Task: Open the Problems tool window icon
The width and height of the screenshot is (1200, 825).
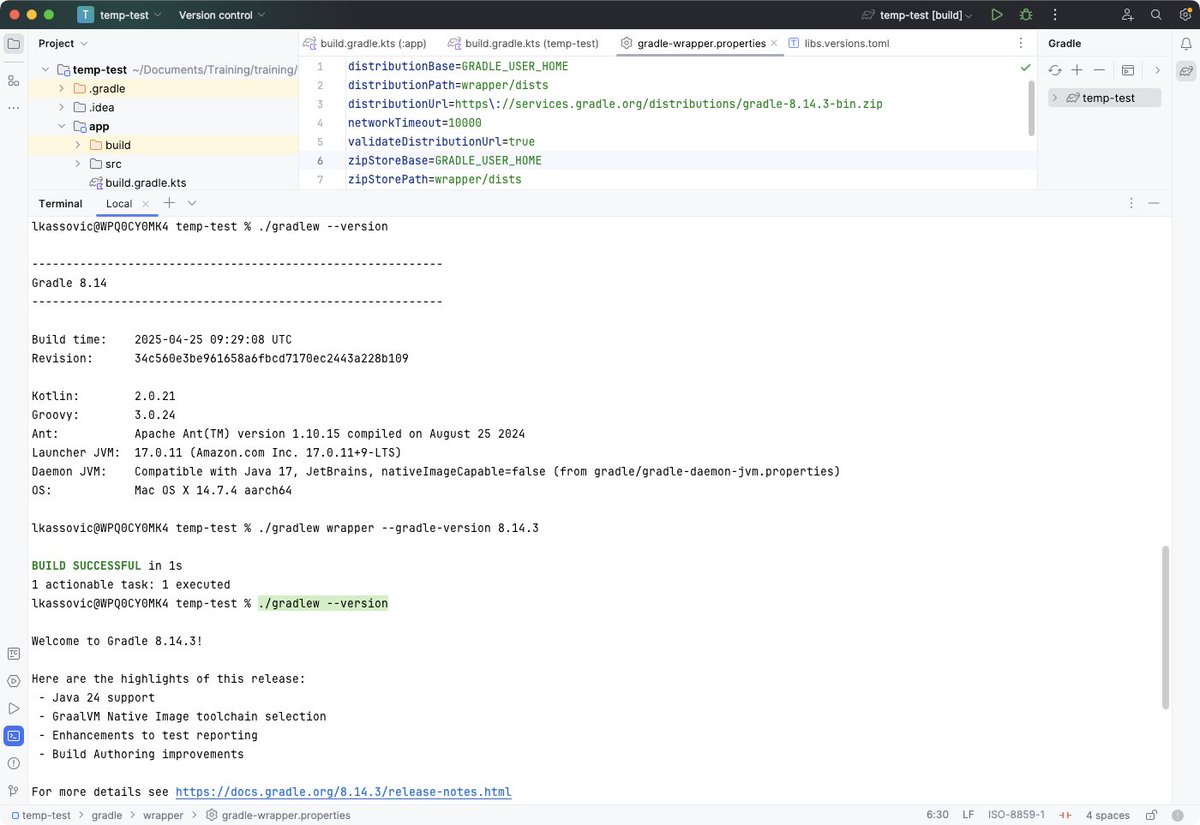Action: 13,763
